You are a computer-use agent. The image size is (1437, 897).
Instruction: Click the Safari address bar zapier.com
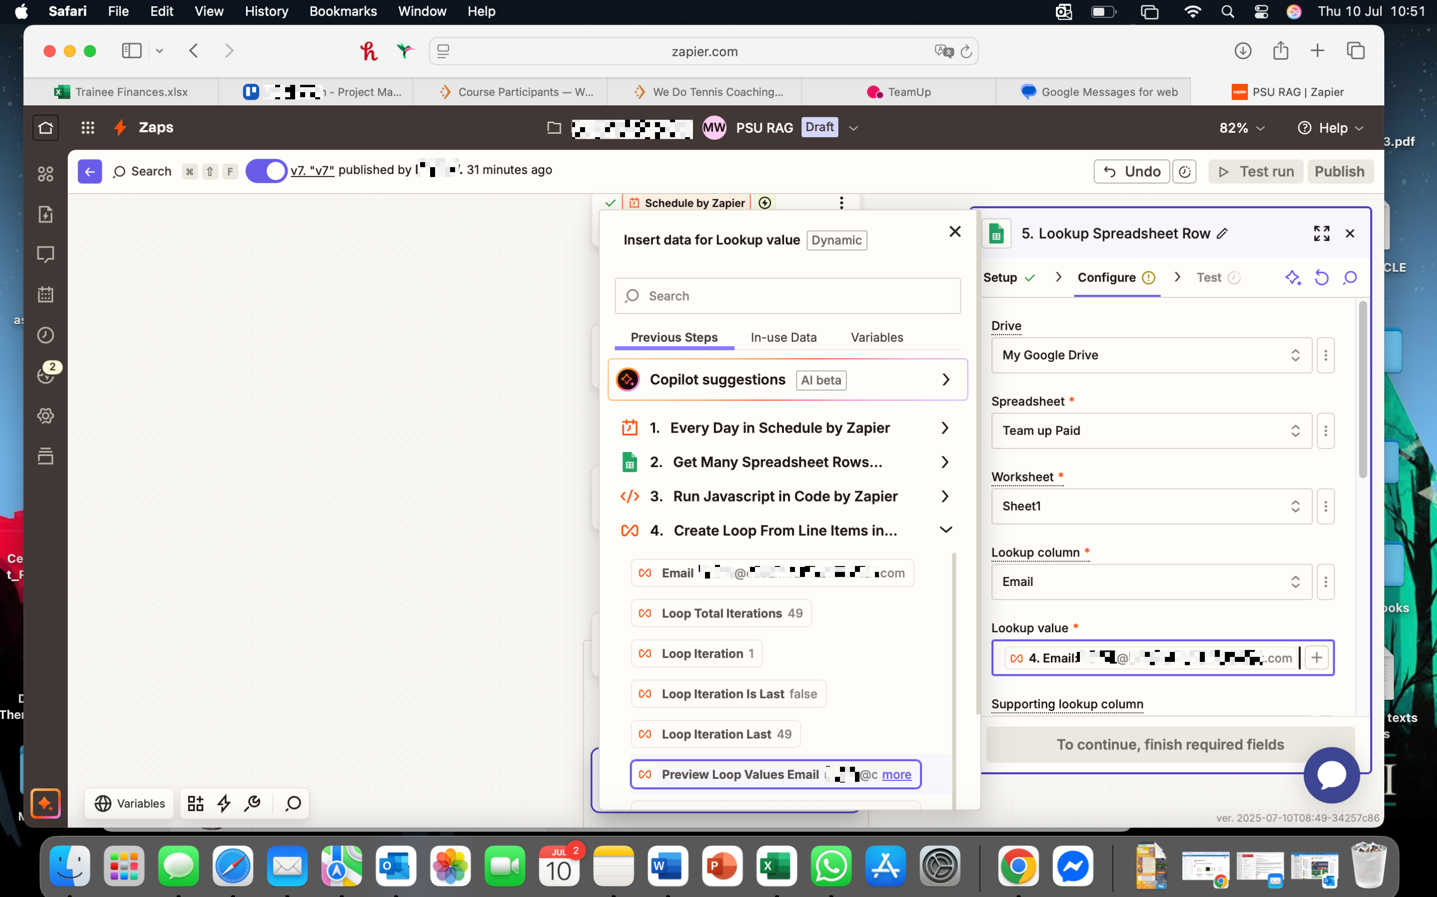click(x=704, y=51)
